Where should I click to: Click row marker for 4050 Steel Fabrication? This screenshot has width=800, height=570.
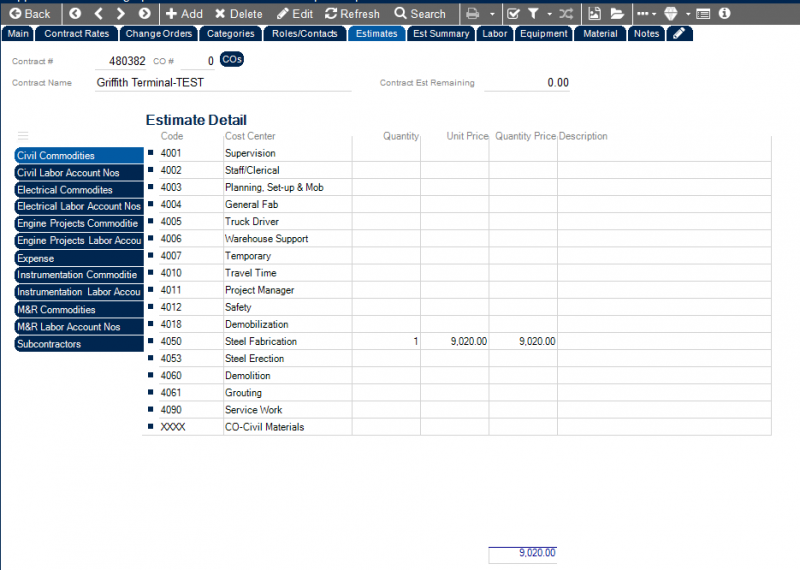(151, 340)
